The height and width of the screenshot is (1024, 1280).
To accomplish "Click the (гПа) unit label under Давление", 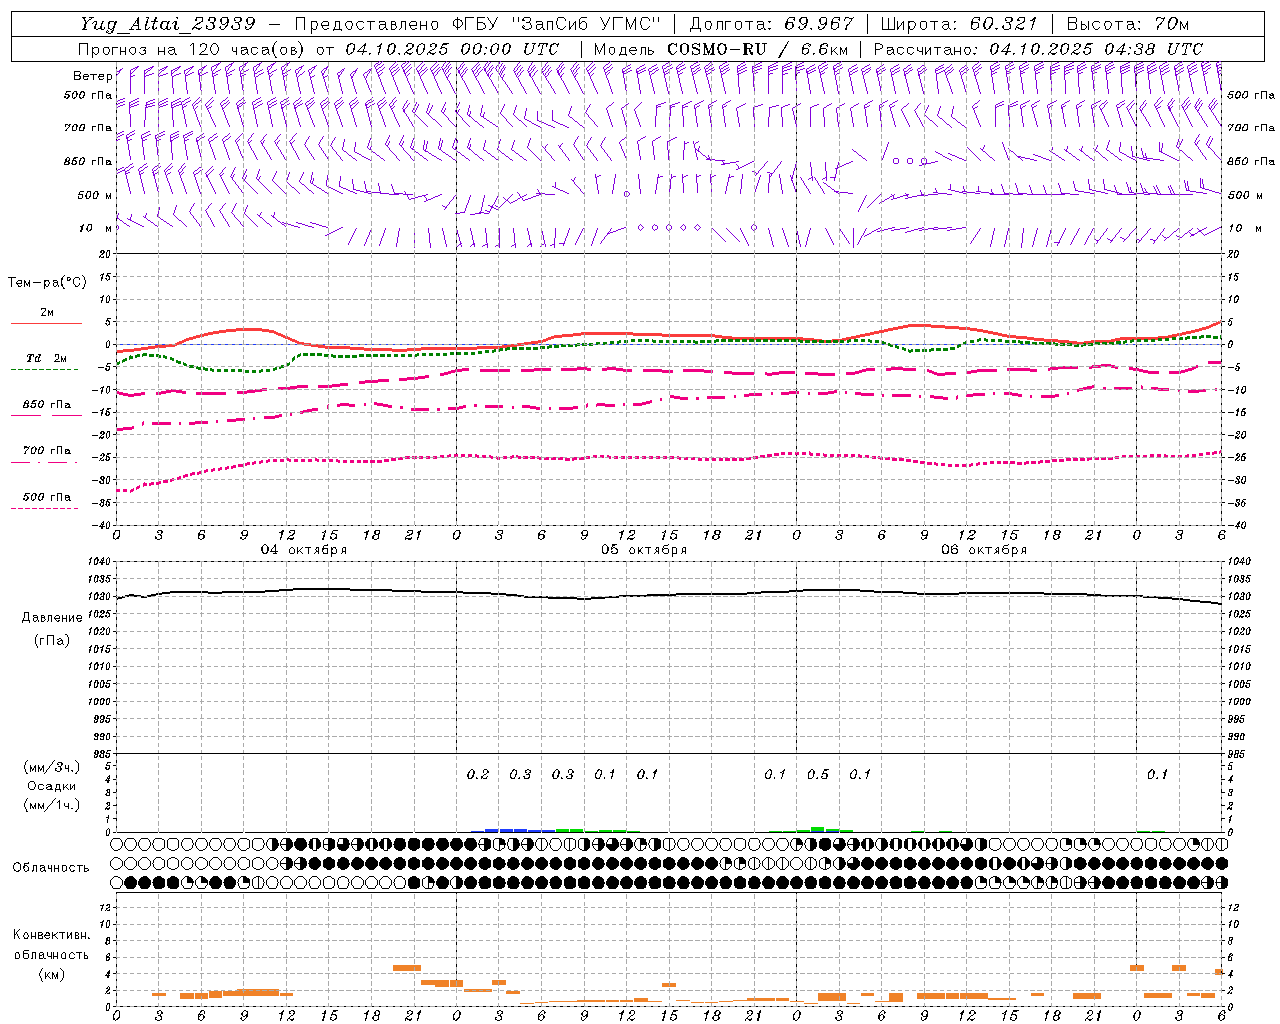I will (x=52, y=641).
